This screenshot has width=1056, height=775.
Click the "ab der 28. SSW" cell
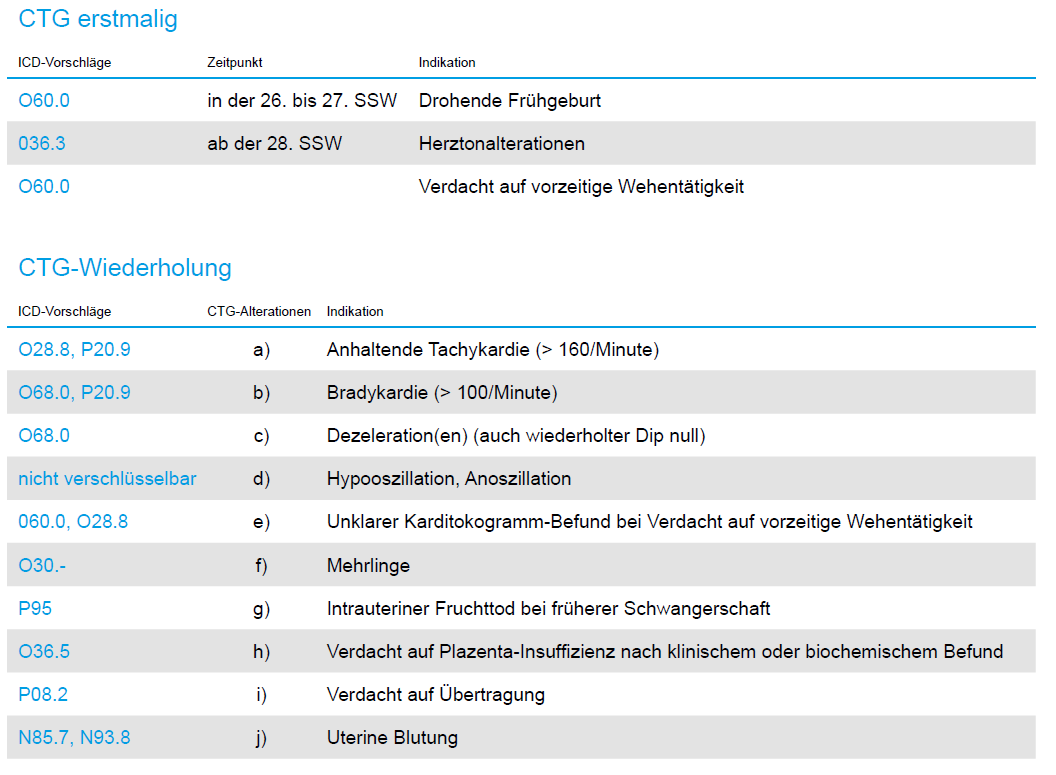pos(274,144)
